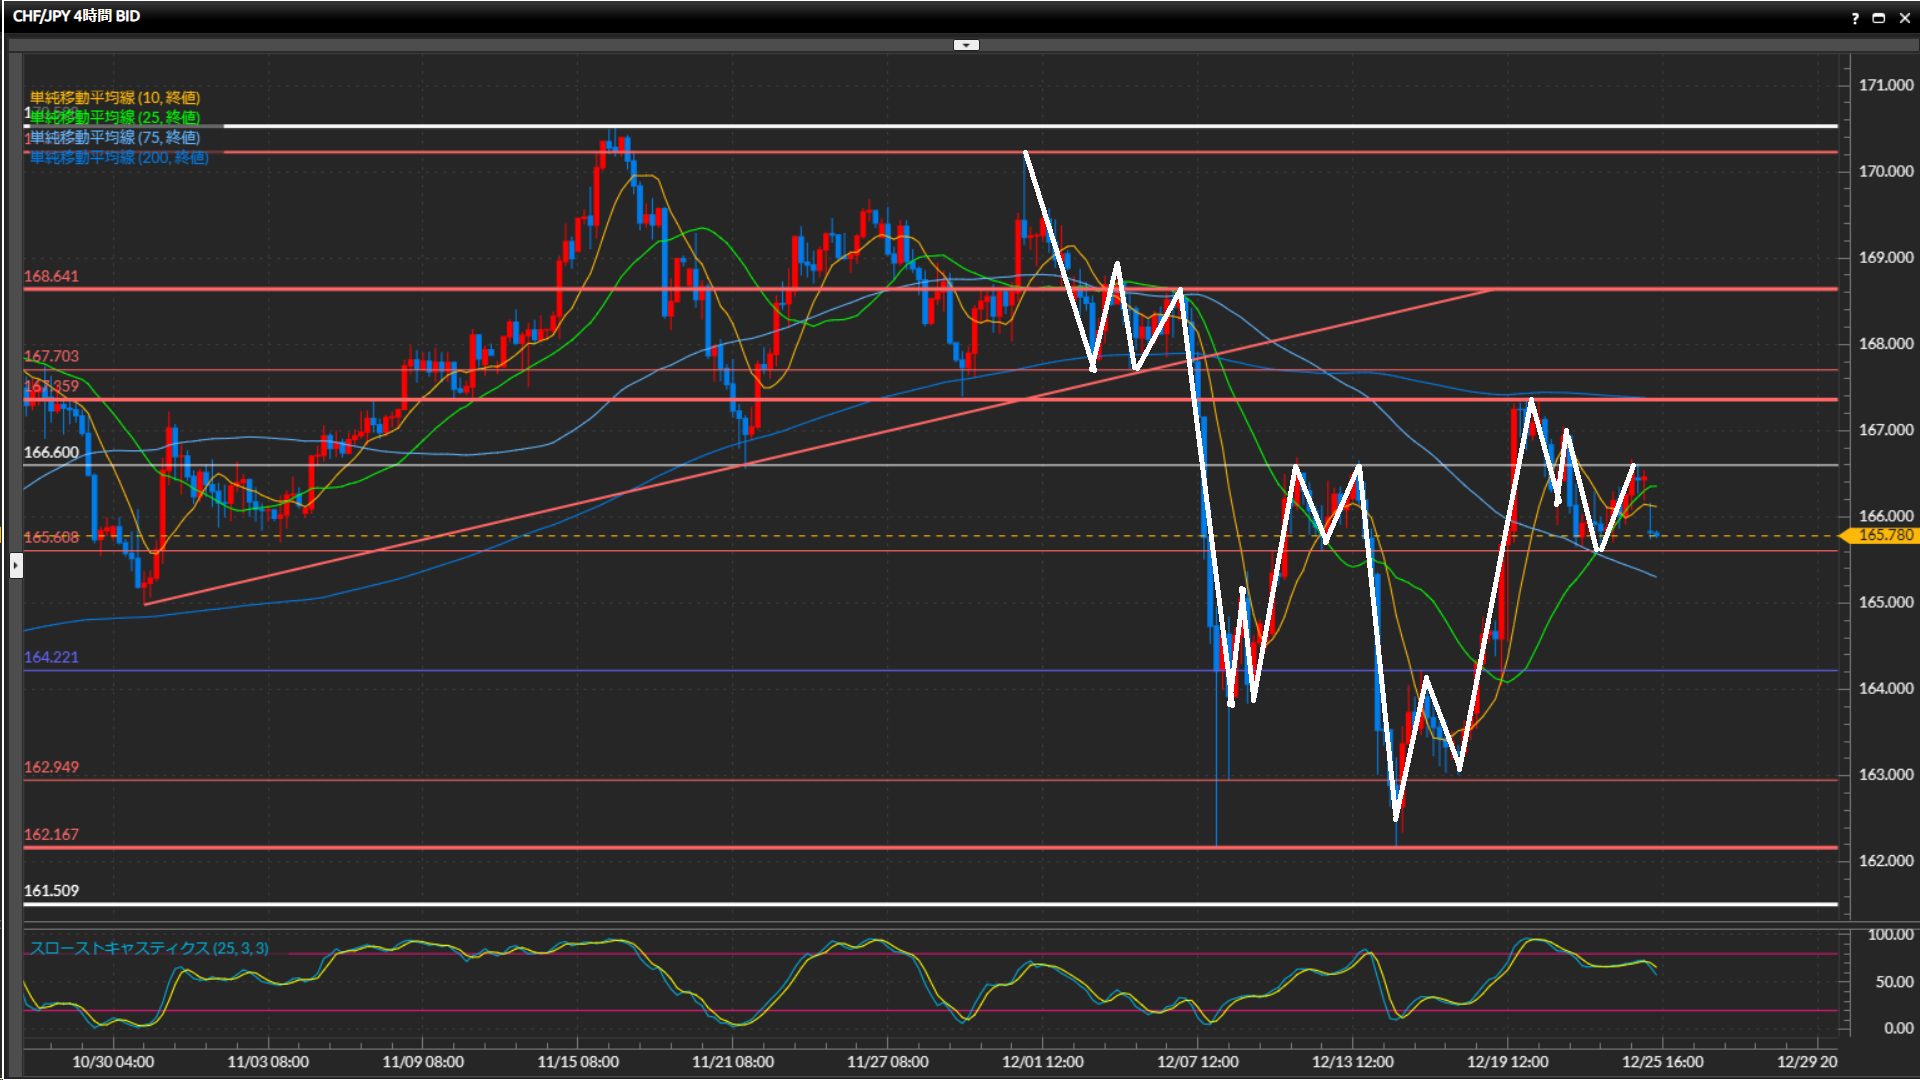Maximize the CHF/JPY chart window
Screen dimensions: 1920x1080
(1878, 18)
